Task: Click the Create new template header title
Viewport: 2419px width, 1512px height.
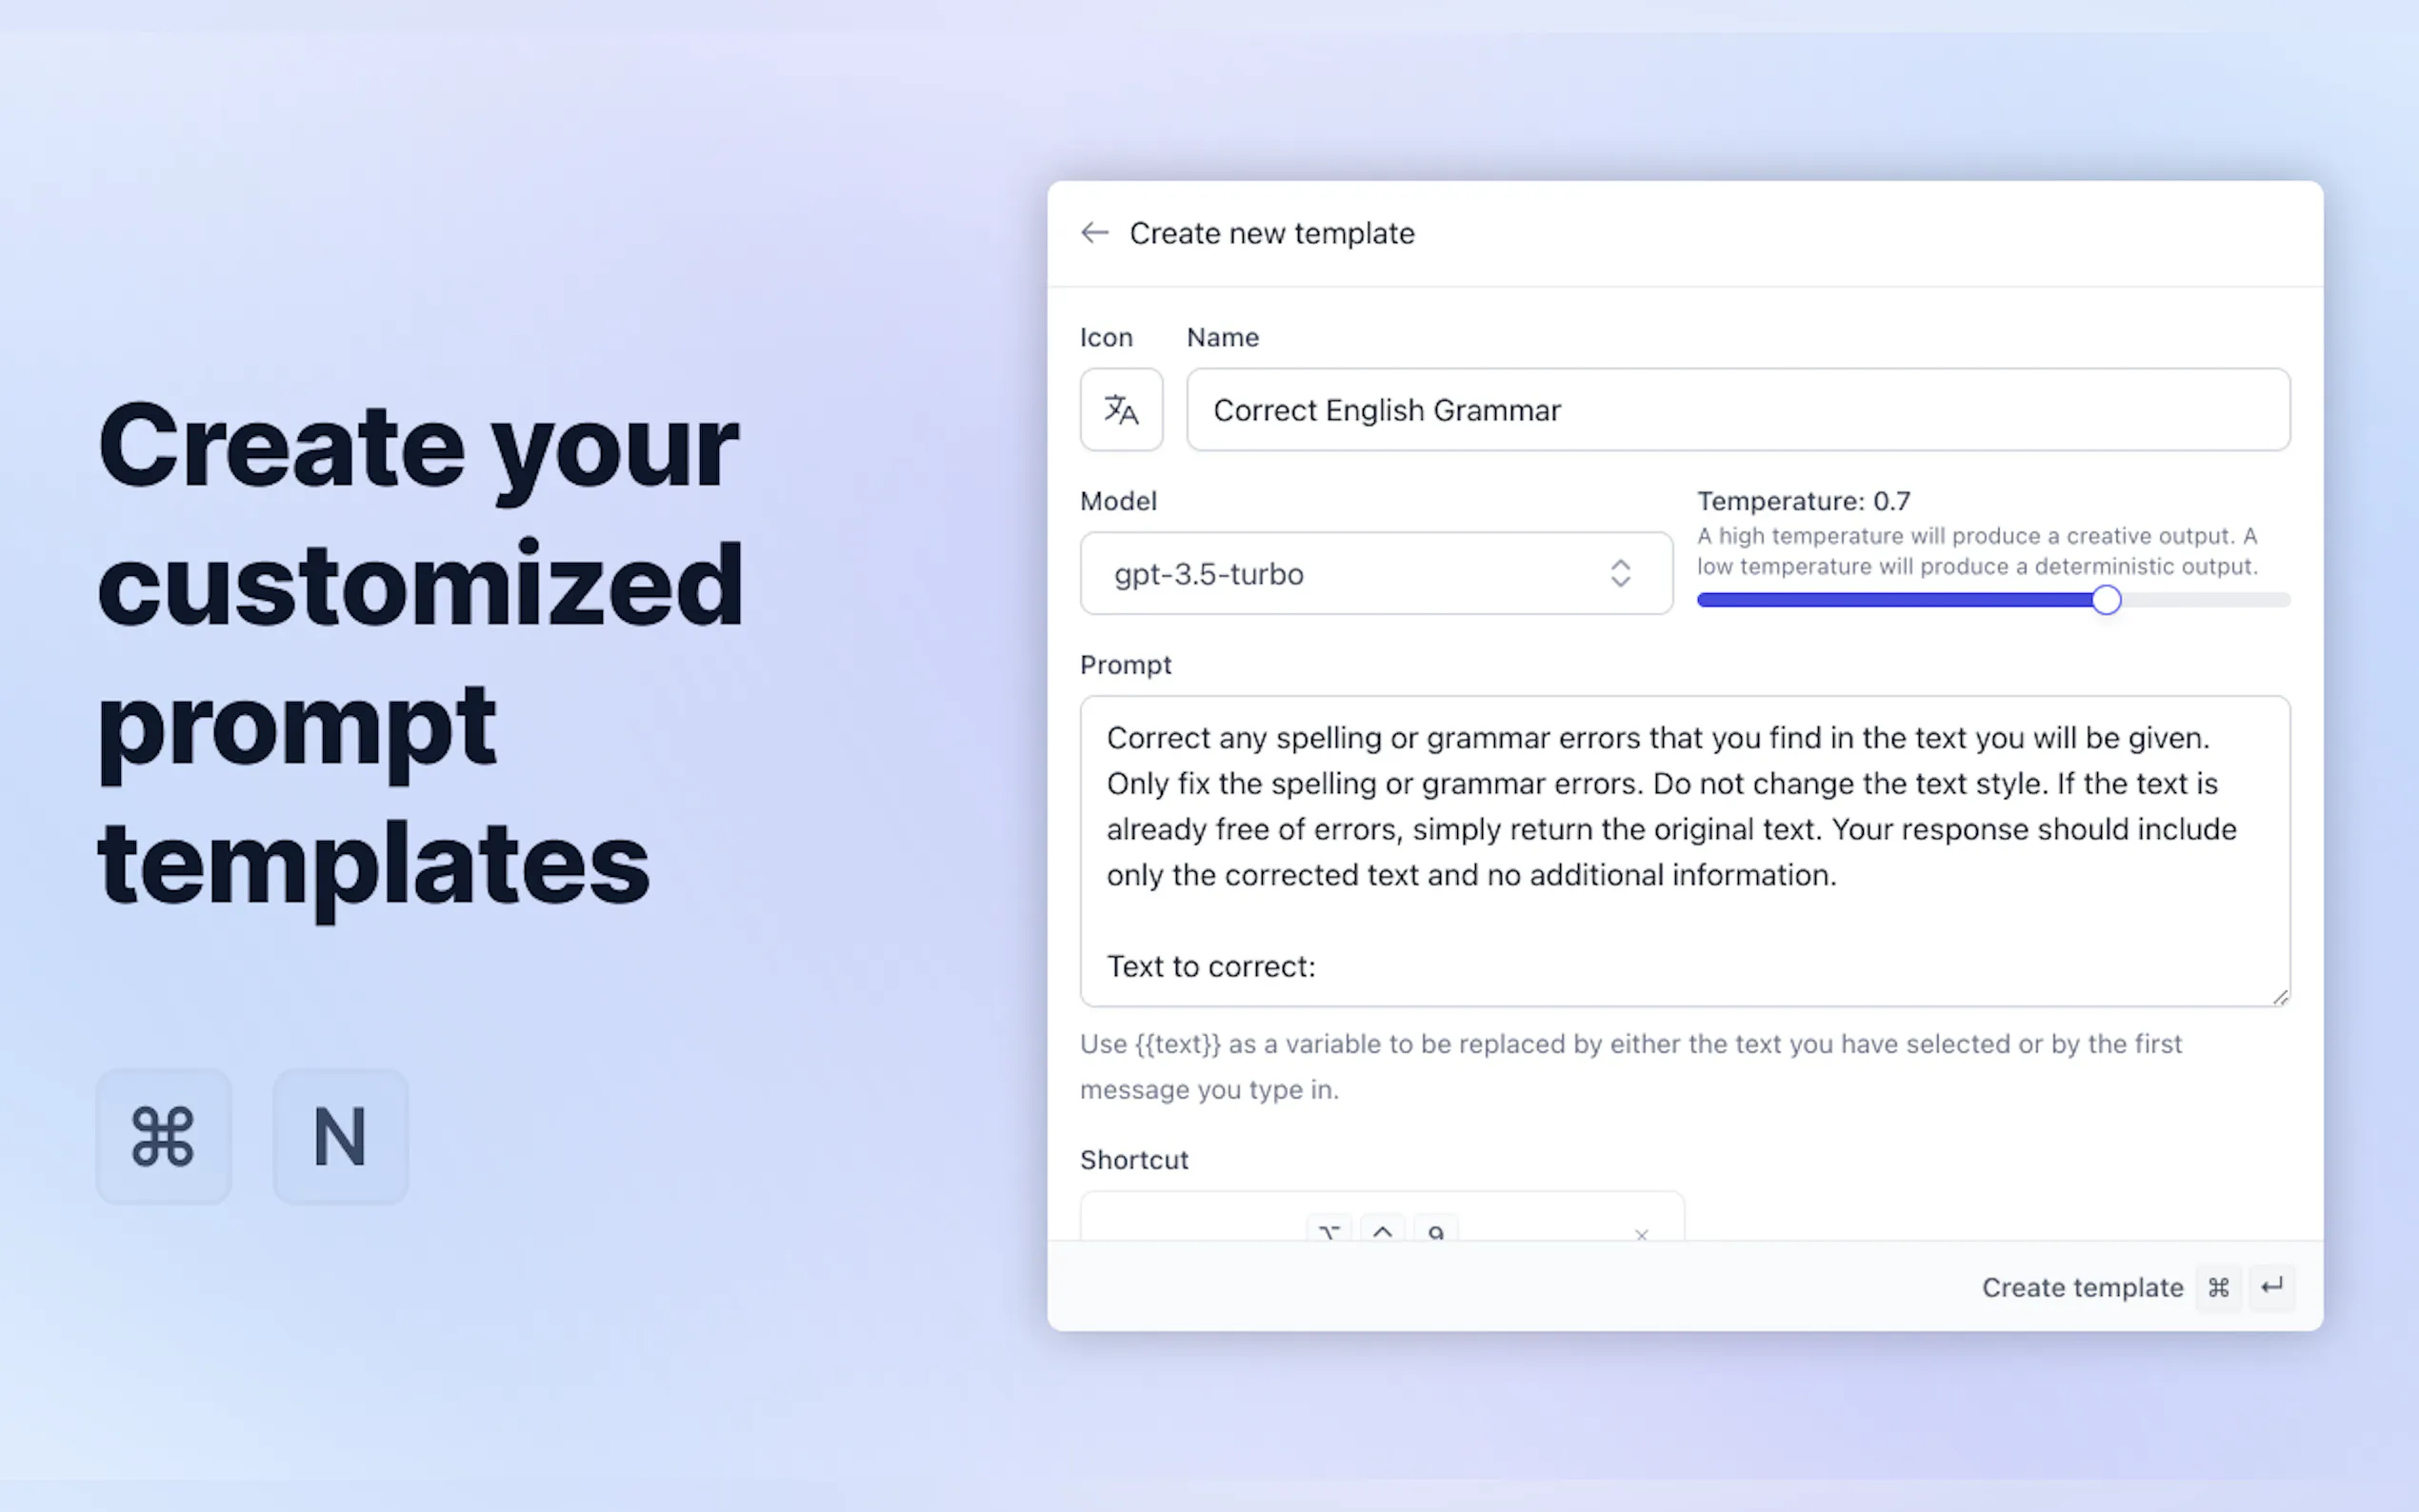Action: (1272, 233)
